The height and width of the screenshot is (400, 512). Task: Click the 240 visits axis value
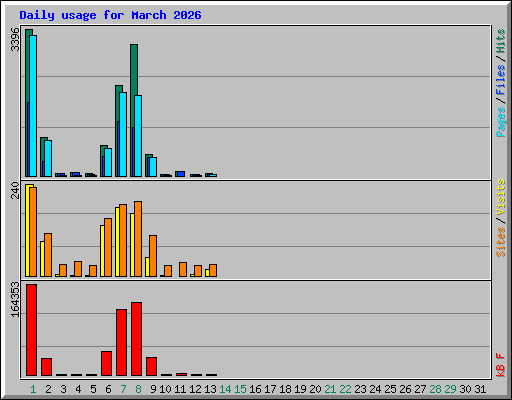pyautogui.click(x=15, y=190)
